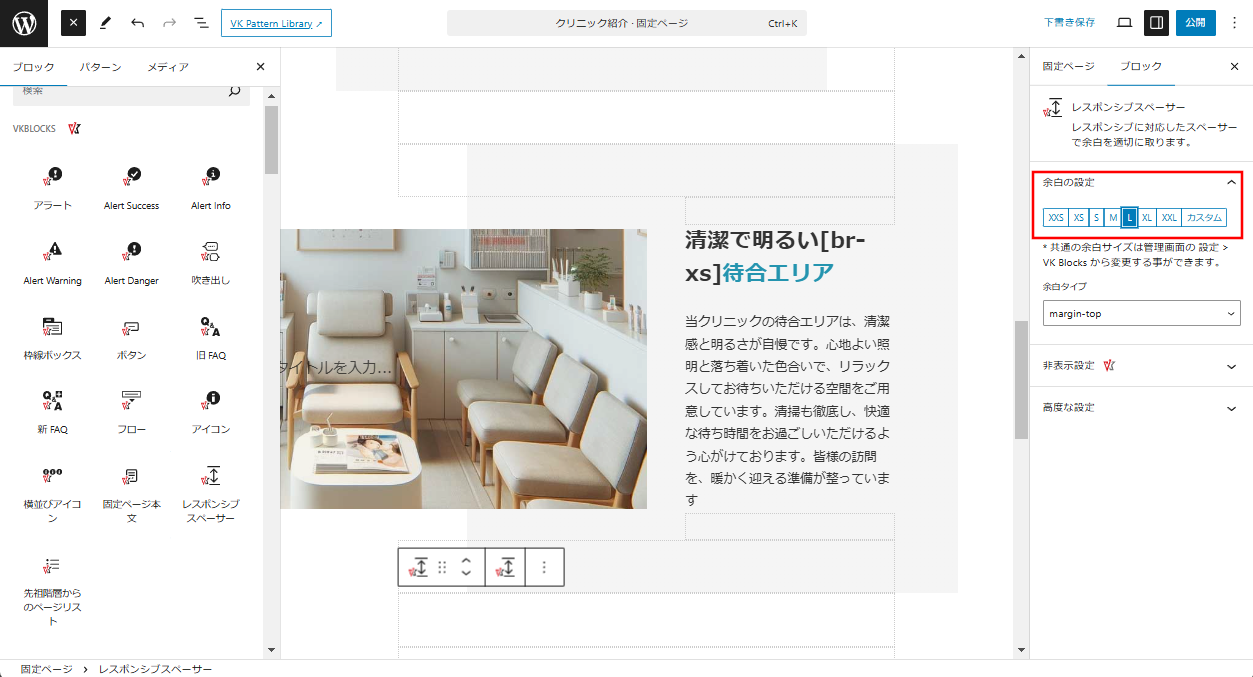The height and width of the screenshot is (677, 1253).
Task: Open the VK Pattern Library link
Action: pos(276,23)
